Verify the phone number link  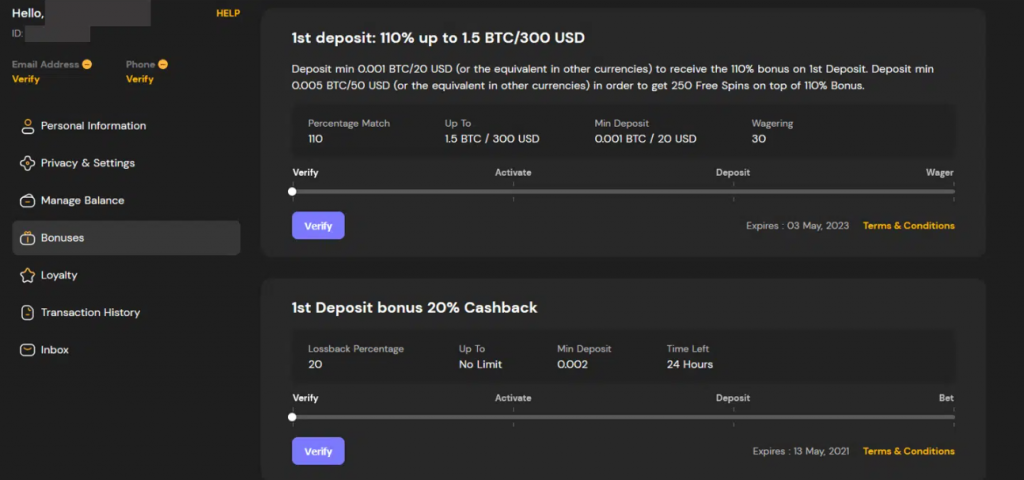(x=140, y=79)
